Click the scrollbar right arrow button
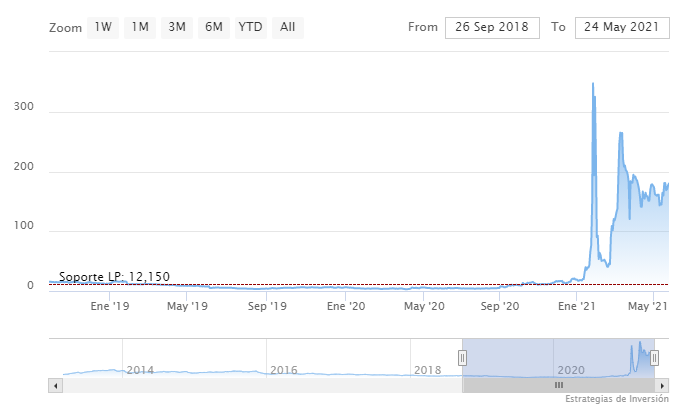Image resolution: width=683 pixels, height=409 pixels. click(x=663, y=385)
